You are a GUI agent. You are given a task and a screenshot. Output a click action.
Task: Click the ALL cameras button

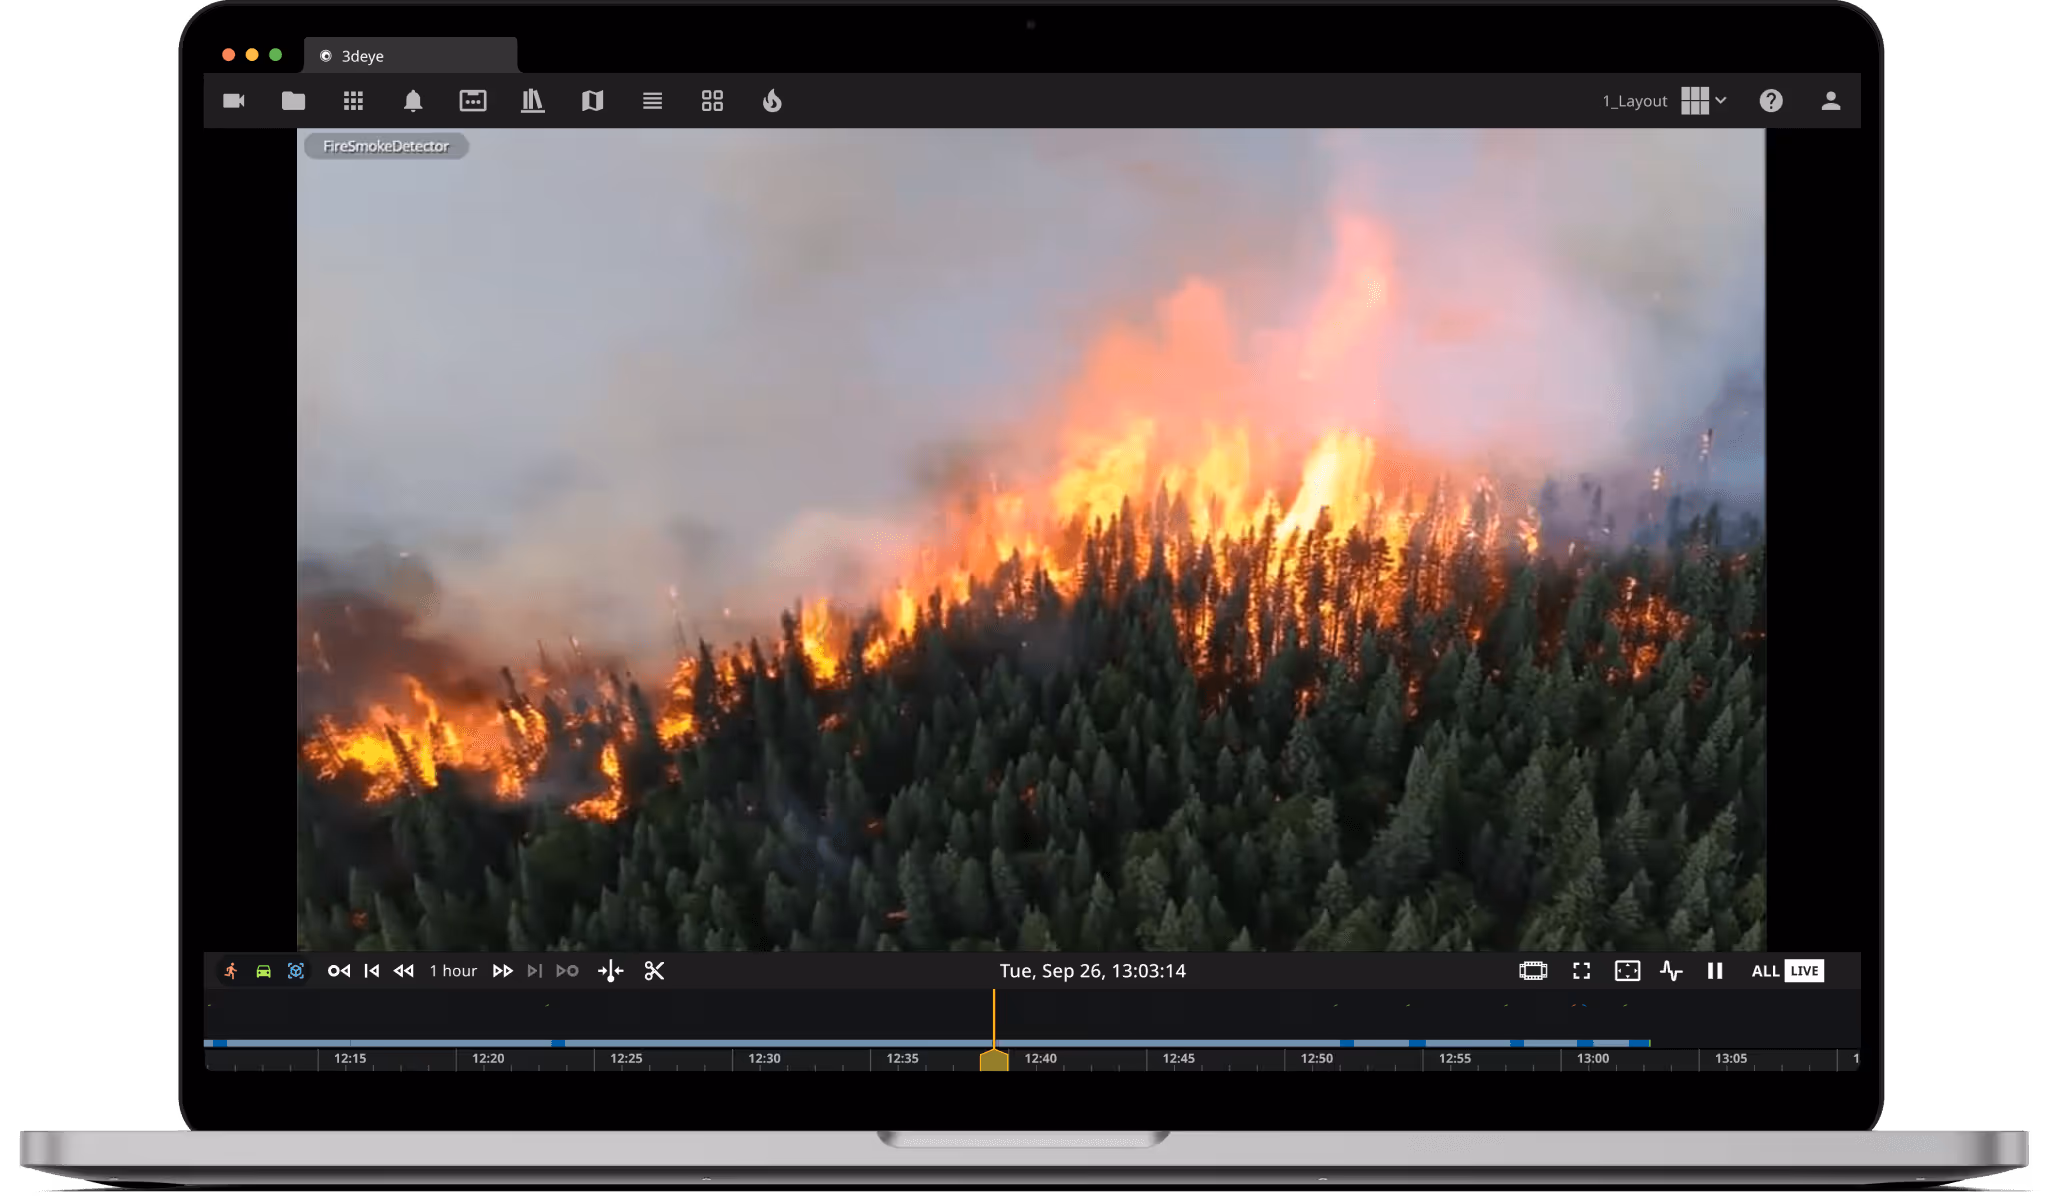click(x=1764, y=971)
